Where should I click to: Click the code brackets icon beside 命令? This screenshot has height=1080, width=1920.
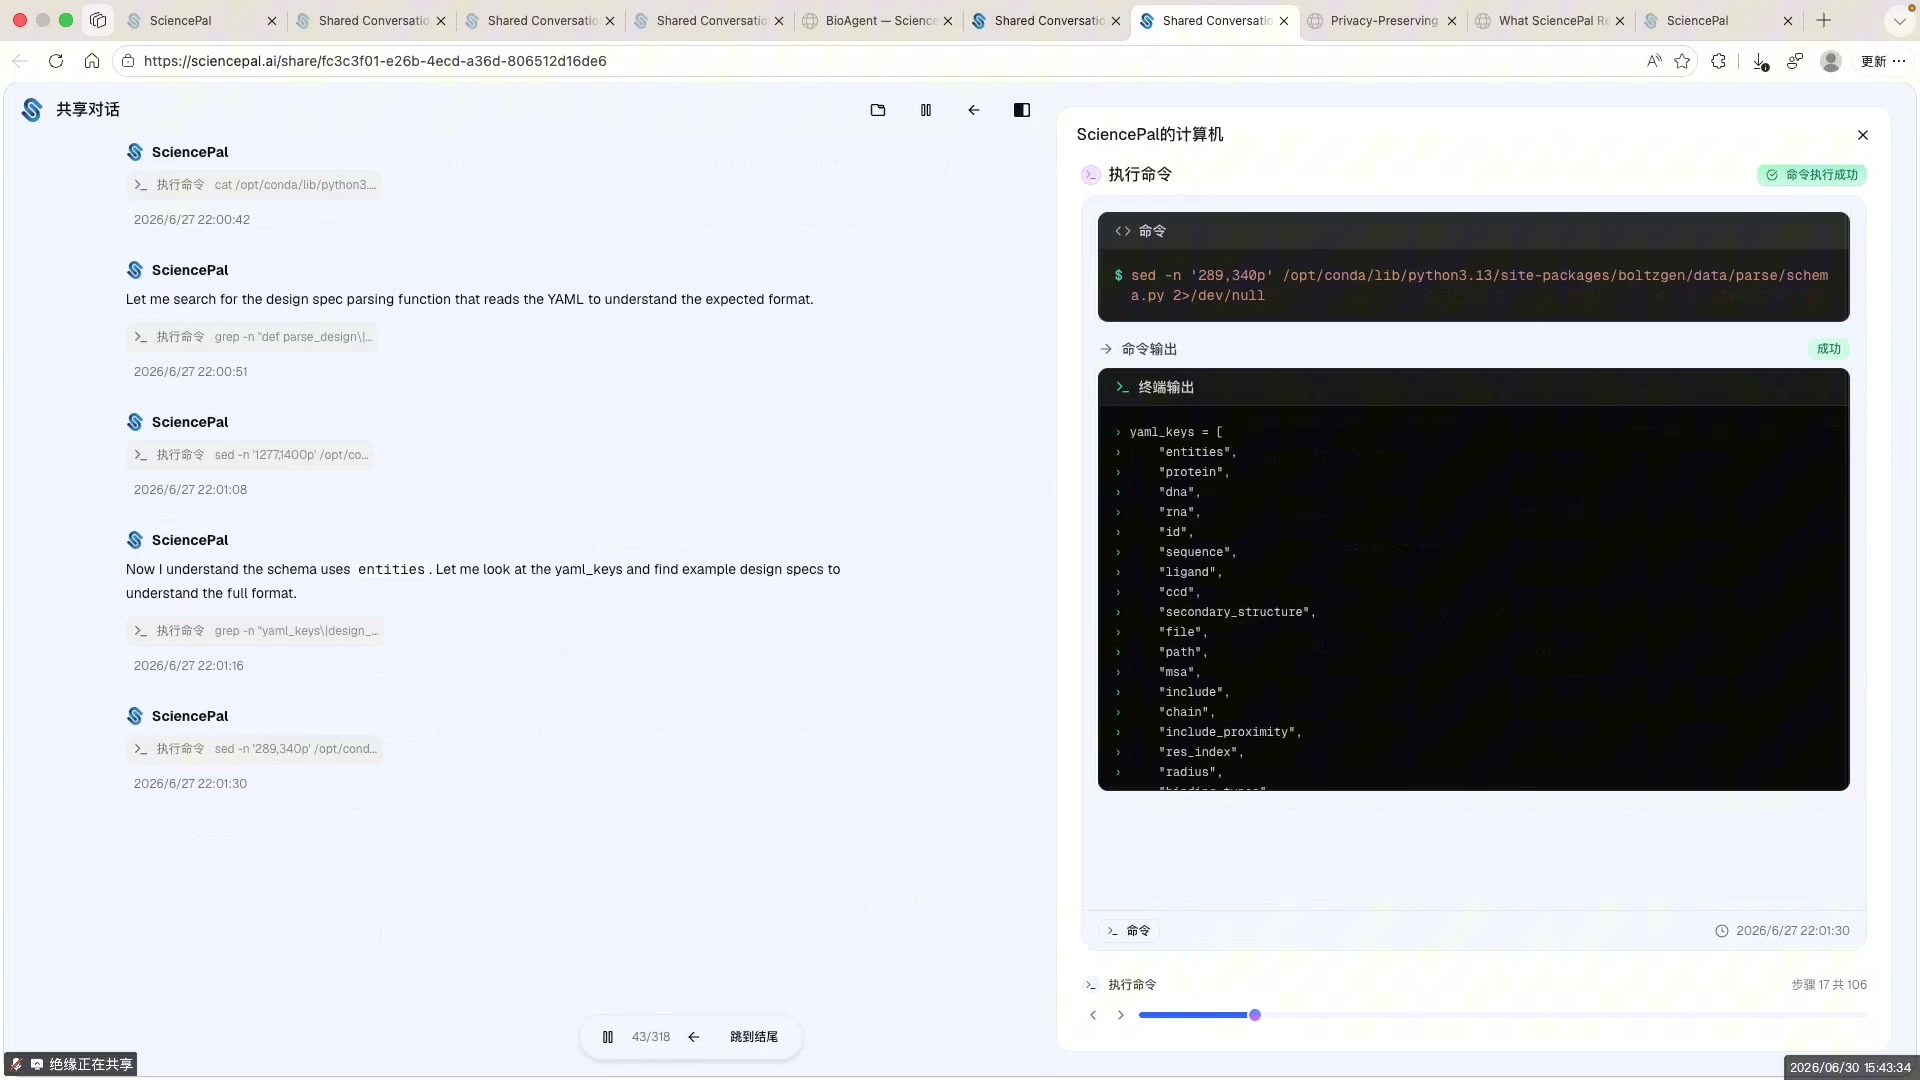(x=1123, y=231)
